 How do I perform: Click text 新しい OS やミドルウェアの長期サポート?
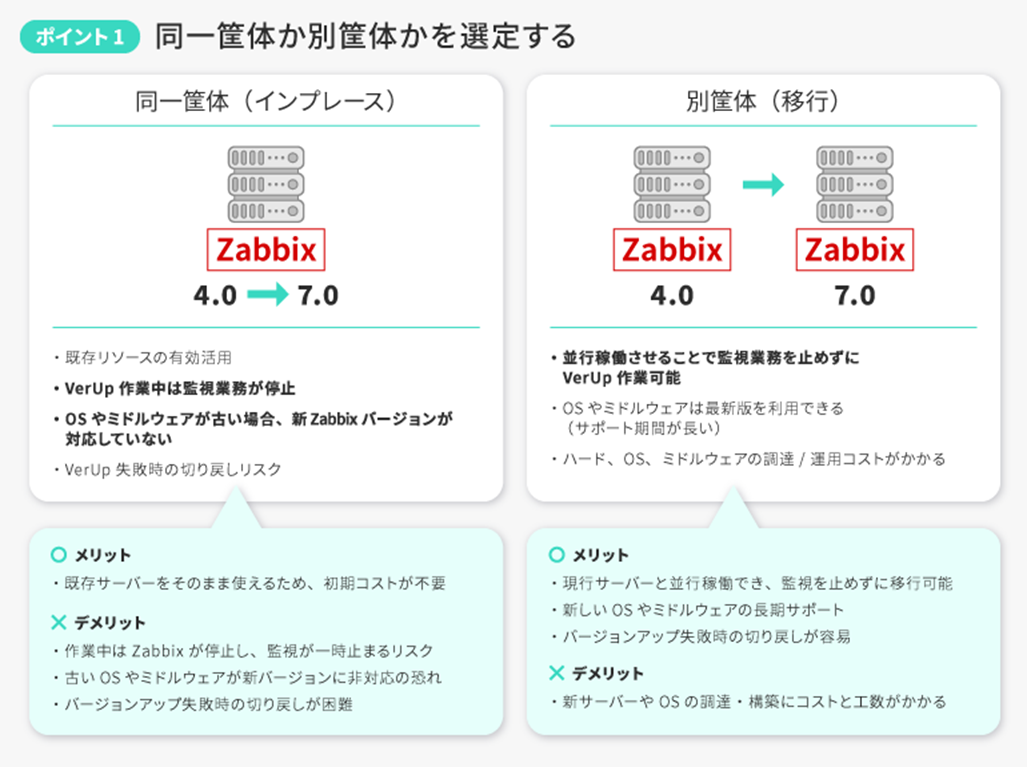pyautogui.click(x=703, y=610)
